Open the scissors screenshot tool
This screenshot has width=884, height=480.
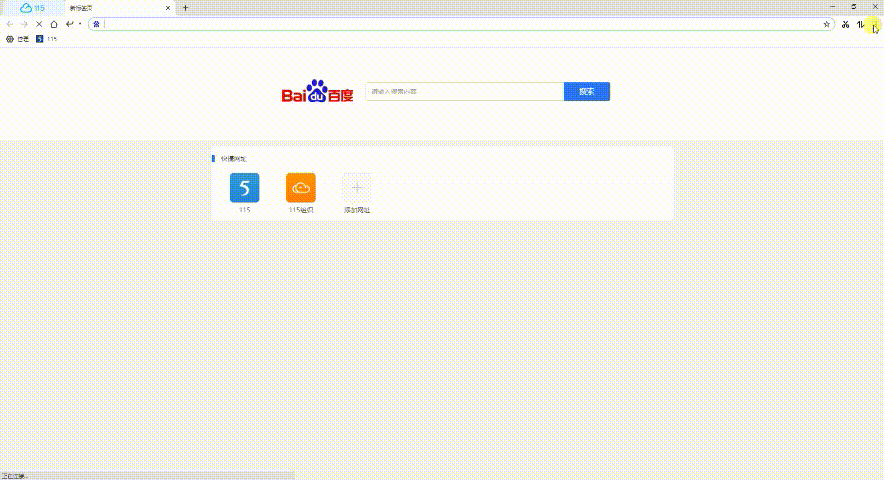click(x=846, y=24)
